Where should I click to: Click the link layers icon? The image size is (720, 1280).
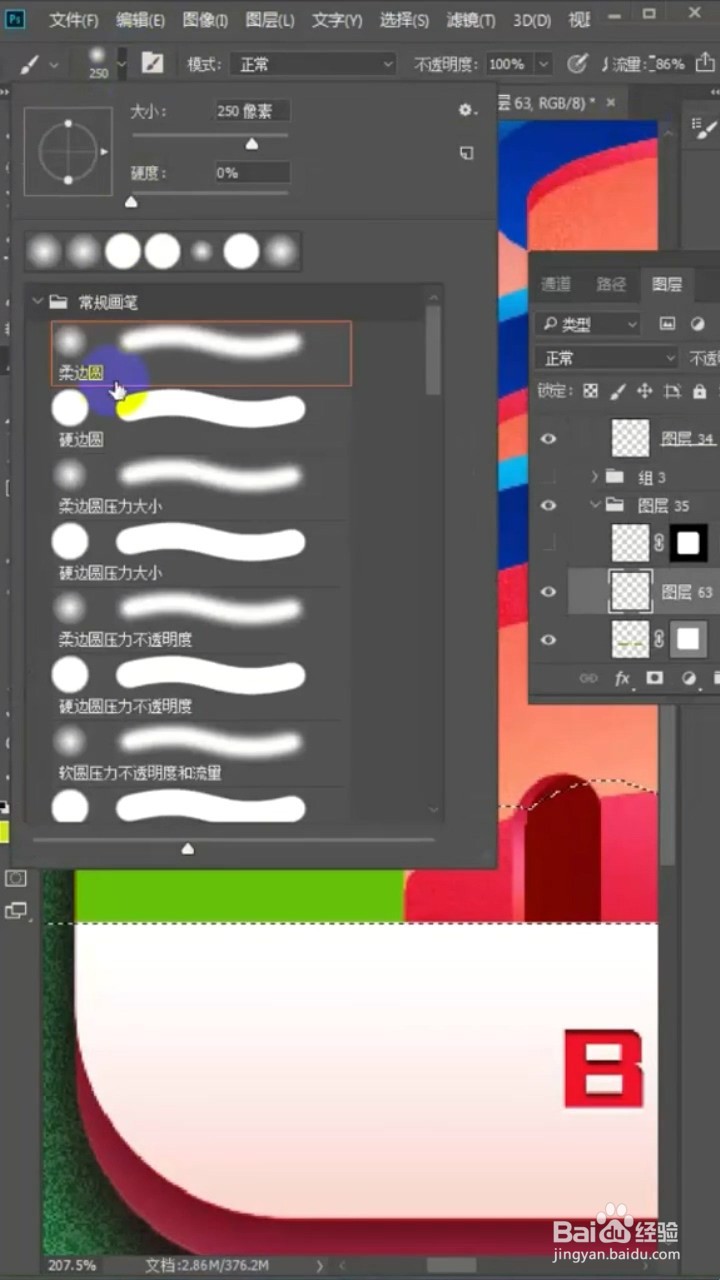[588, 678]
